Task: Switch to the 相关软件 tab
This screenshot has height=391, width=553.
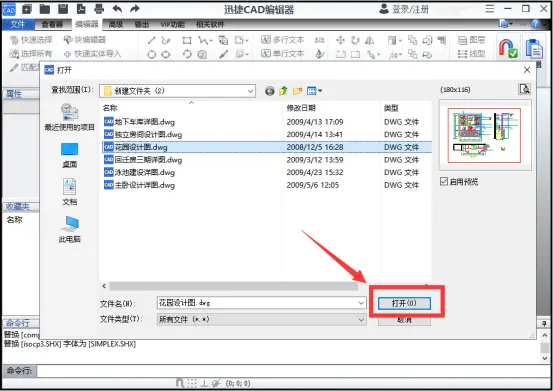Action: [210, 24]
